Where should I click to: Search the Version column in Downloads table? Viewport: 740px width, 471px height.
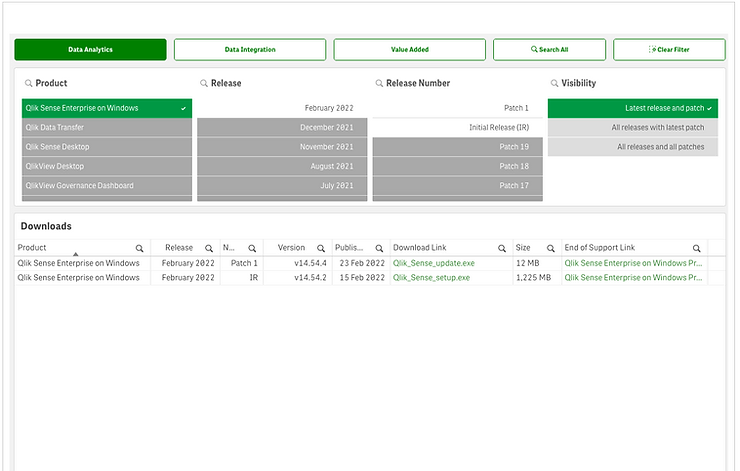click(x=321, y=248)
